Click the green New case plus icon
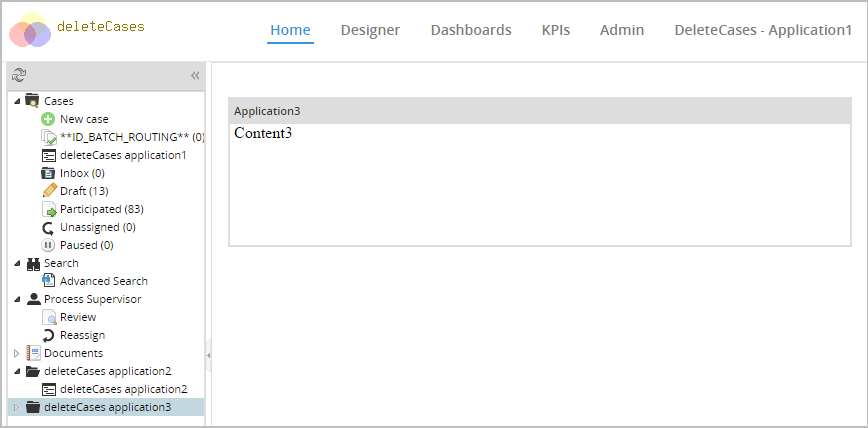868x428 pixels. [48, 119]
